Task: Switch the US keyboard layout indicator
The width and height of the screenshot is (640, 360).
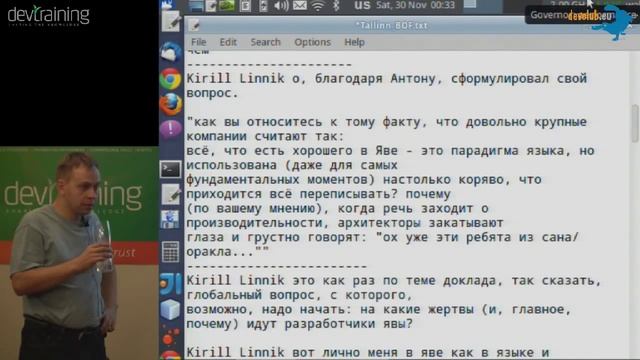Action: [x=362, y=5]
